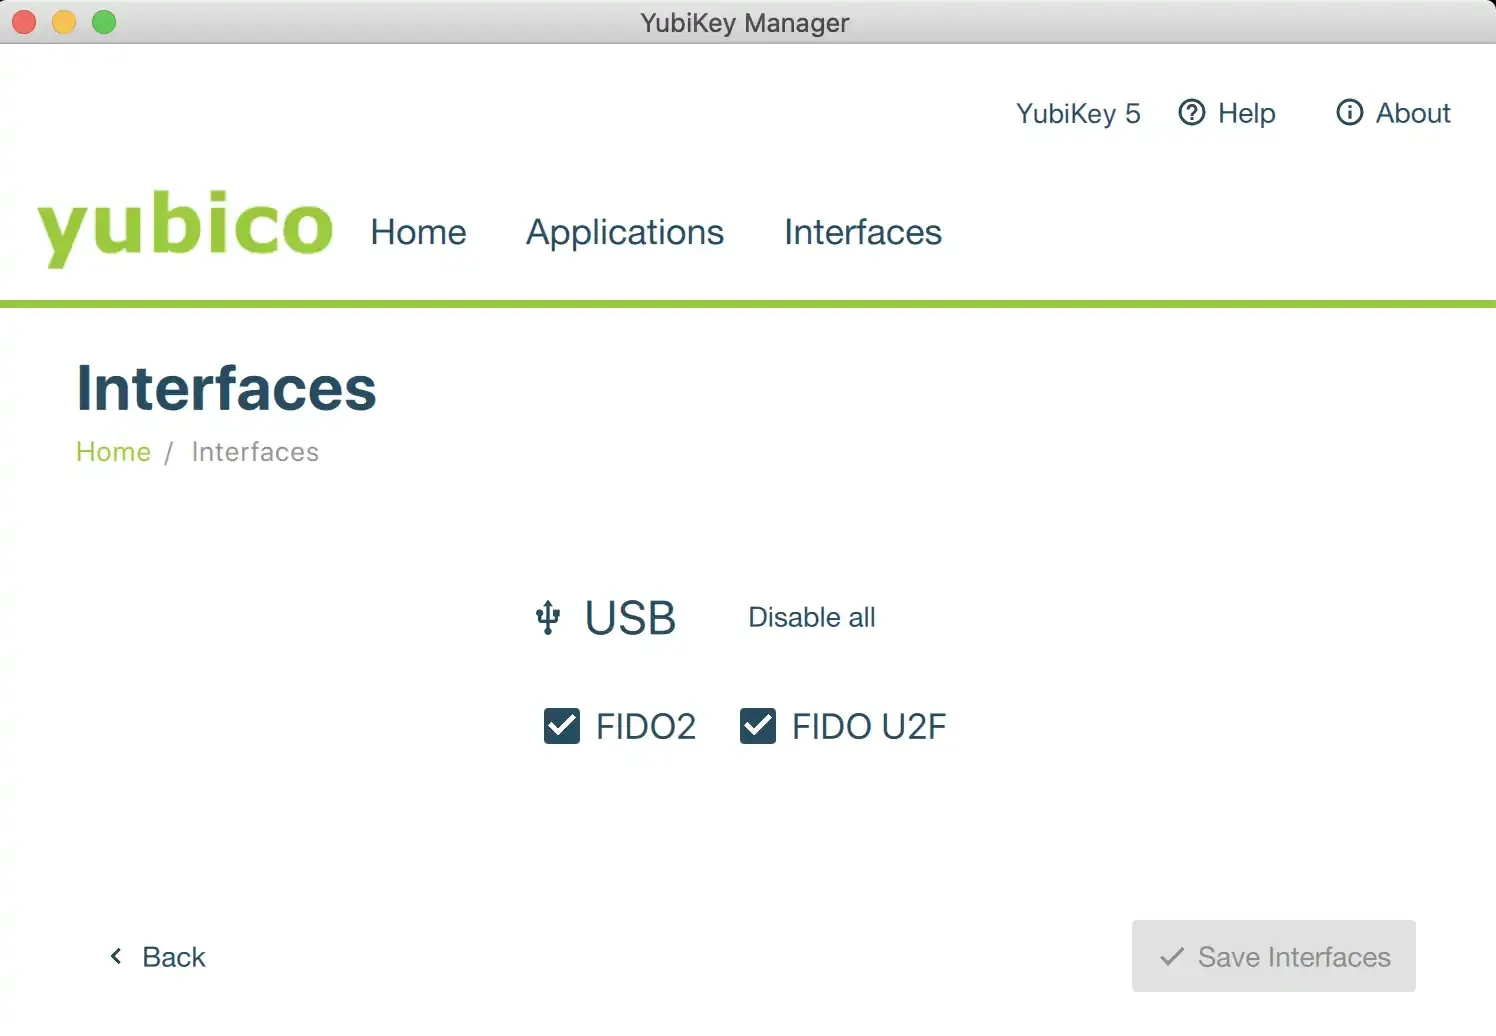Open the Applications navigation menu
The image size is (1496, 1036).
pyautogui.click(x=625, y=232)
